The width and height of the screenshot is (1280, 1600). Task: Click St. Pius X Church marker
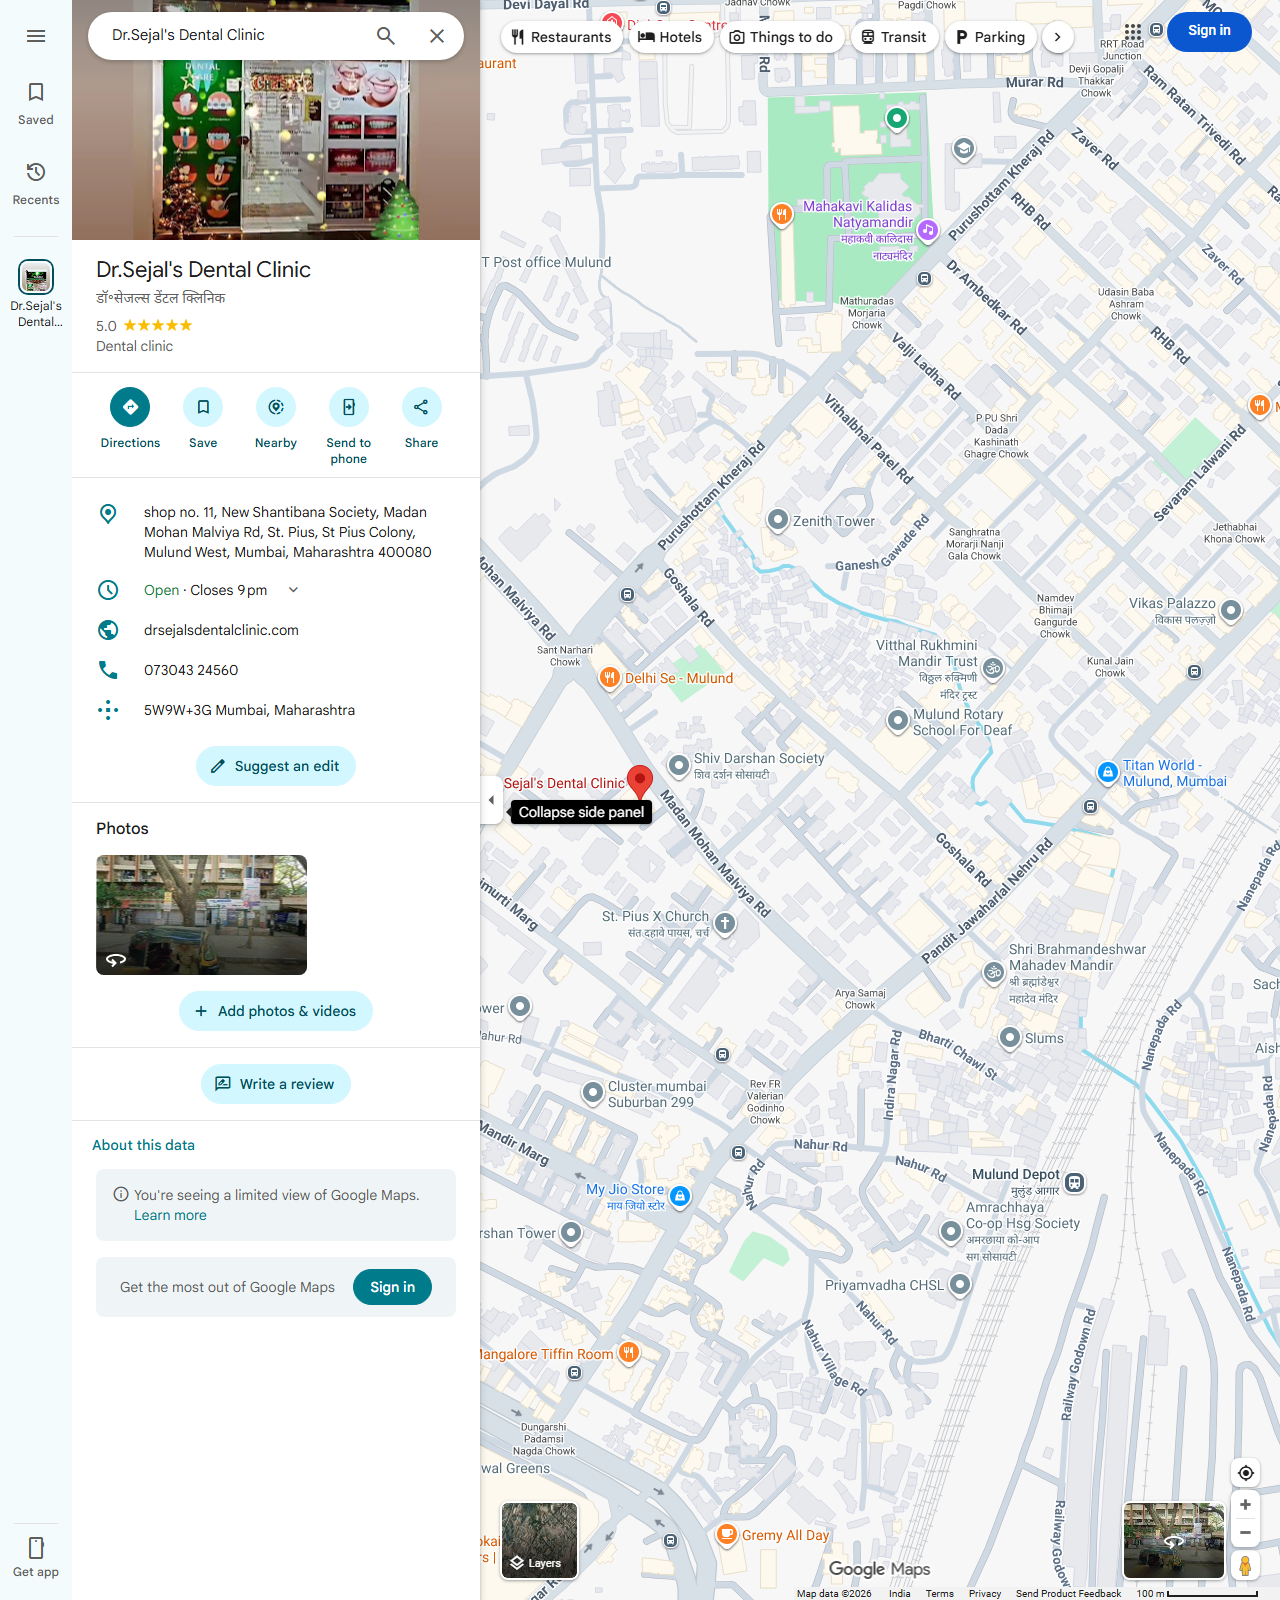725,924
